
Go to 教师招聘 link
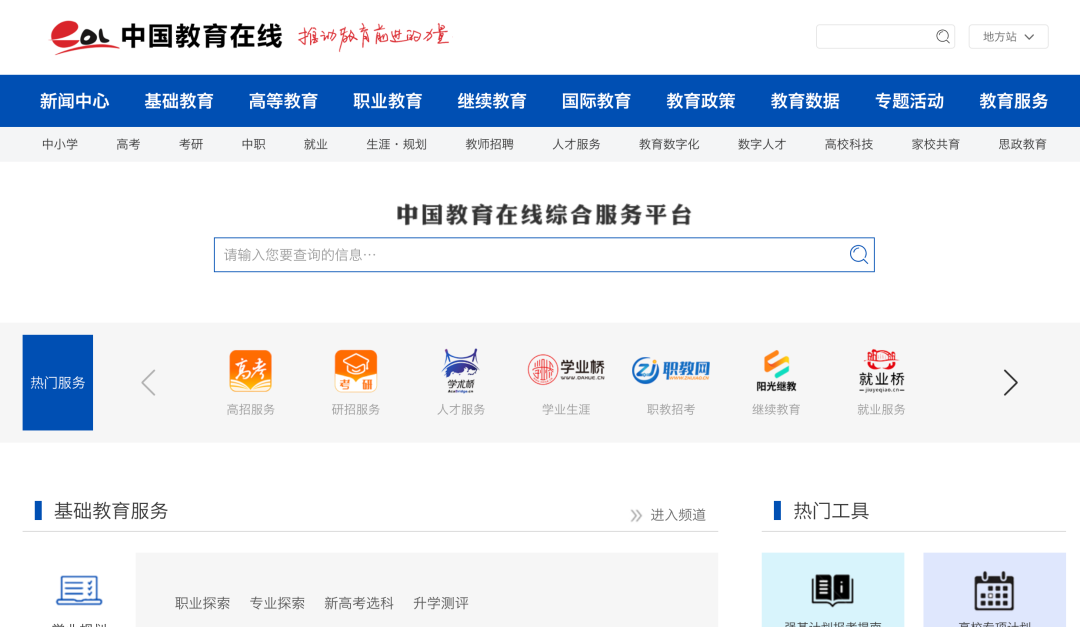pyautogui.click(x=490, y=144)
